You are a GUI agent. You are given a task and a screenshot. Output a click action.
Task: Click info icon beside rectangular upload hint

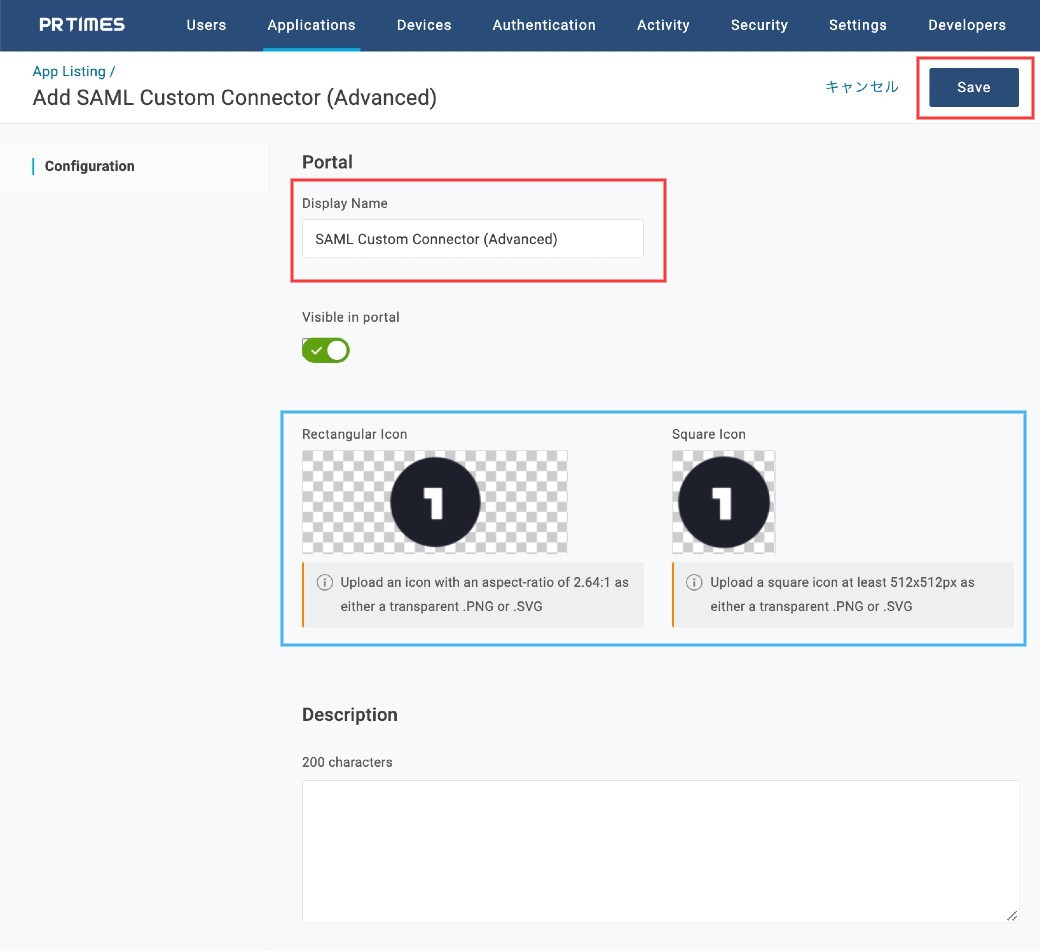324,582
